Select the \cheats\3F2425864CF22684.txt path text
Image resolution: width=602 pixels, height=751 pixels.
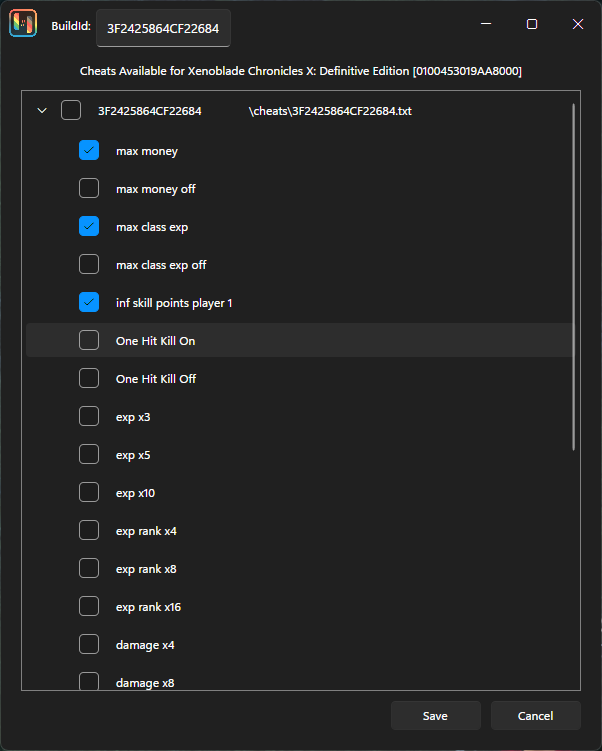(x=330, y=111)
